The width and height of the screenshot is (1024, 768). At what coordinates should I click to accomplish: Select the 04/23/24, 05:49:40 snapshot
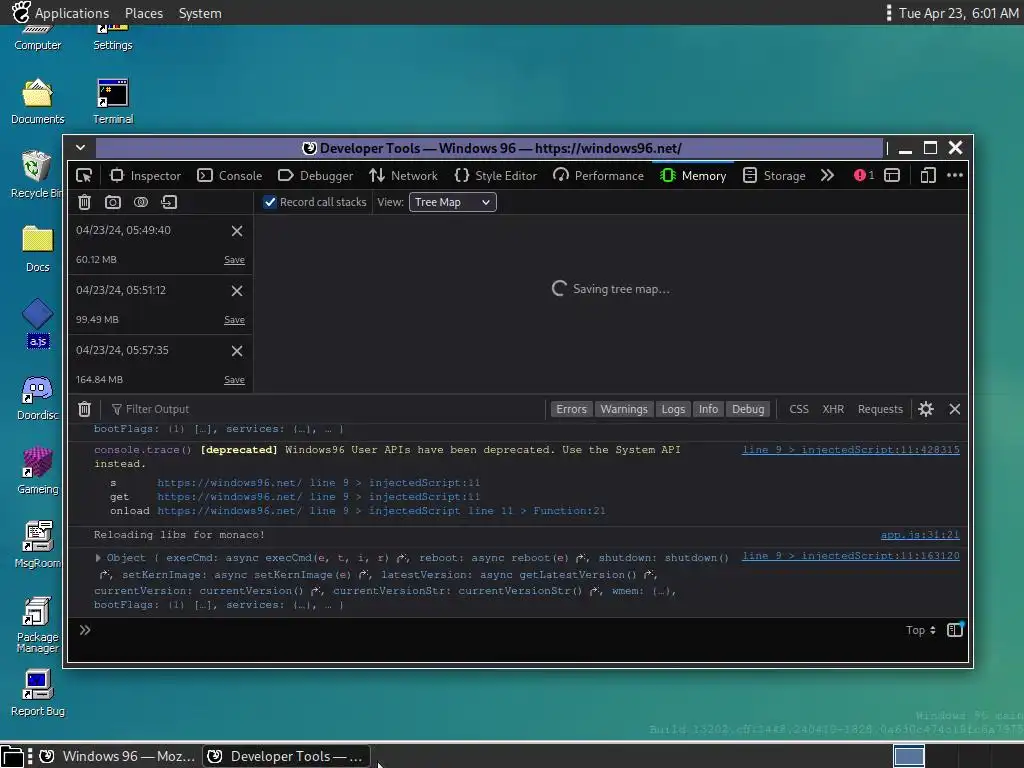pos(160,245)
